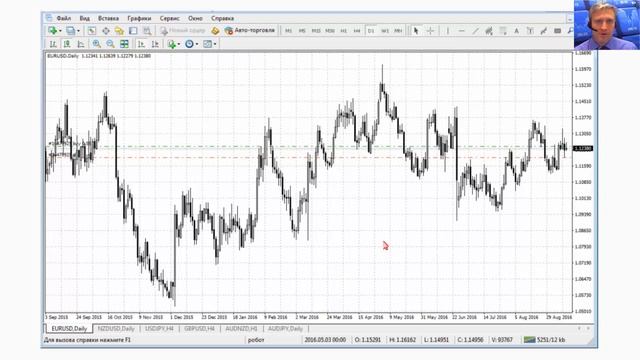Click the search magnifier at toolbar end
The image size is (640, 360).
point(571,31)
